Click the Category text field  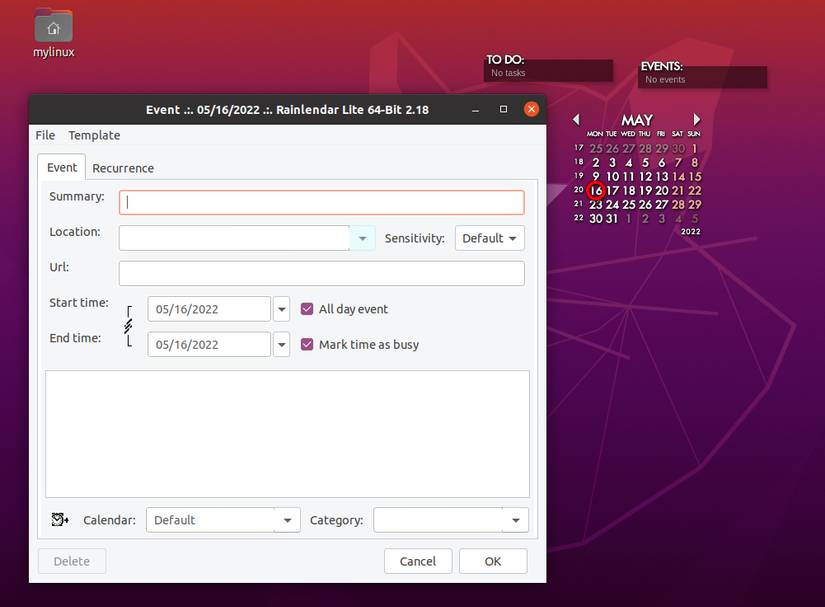[x=438, y=520]
